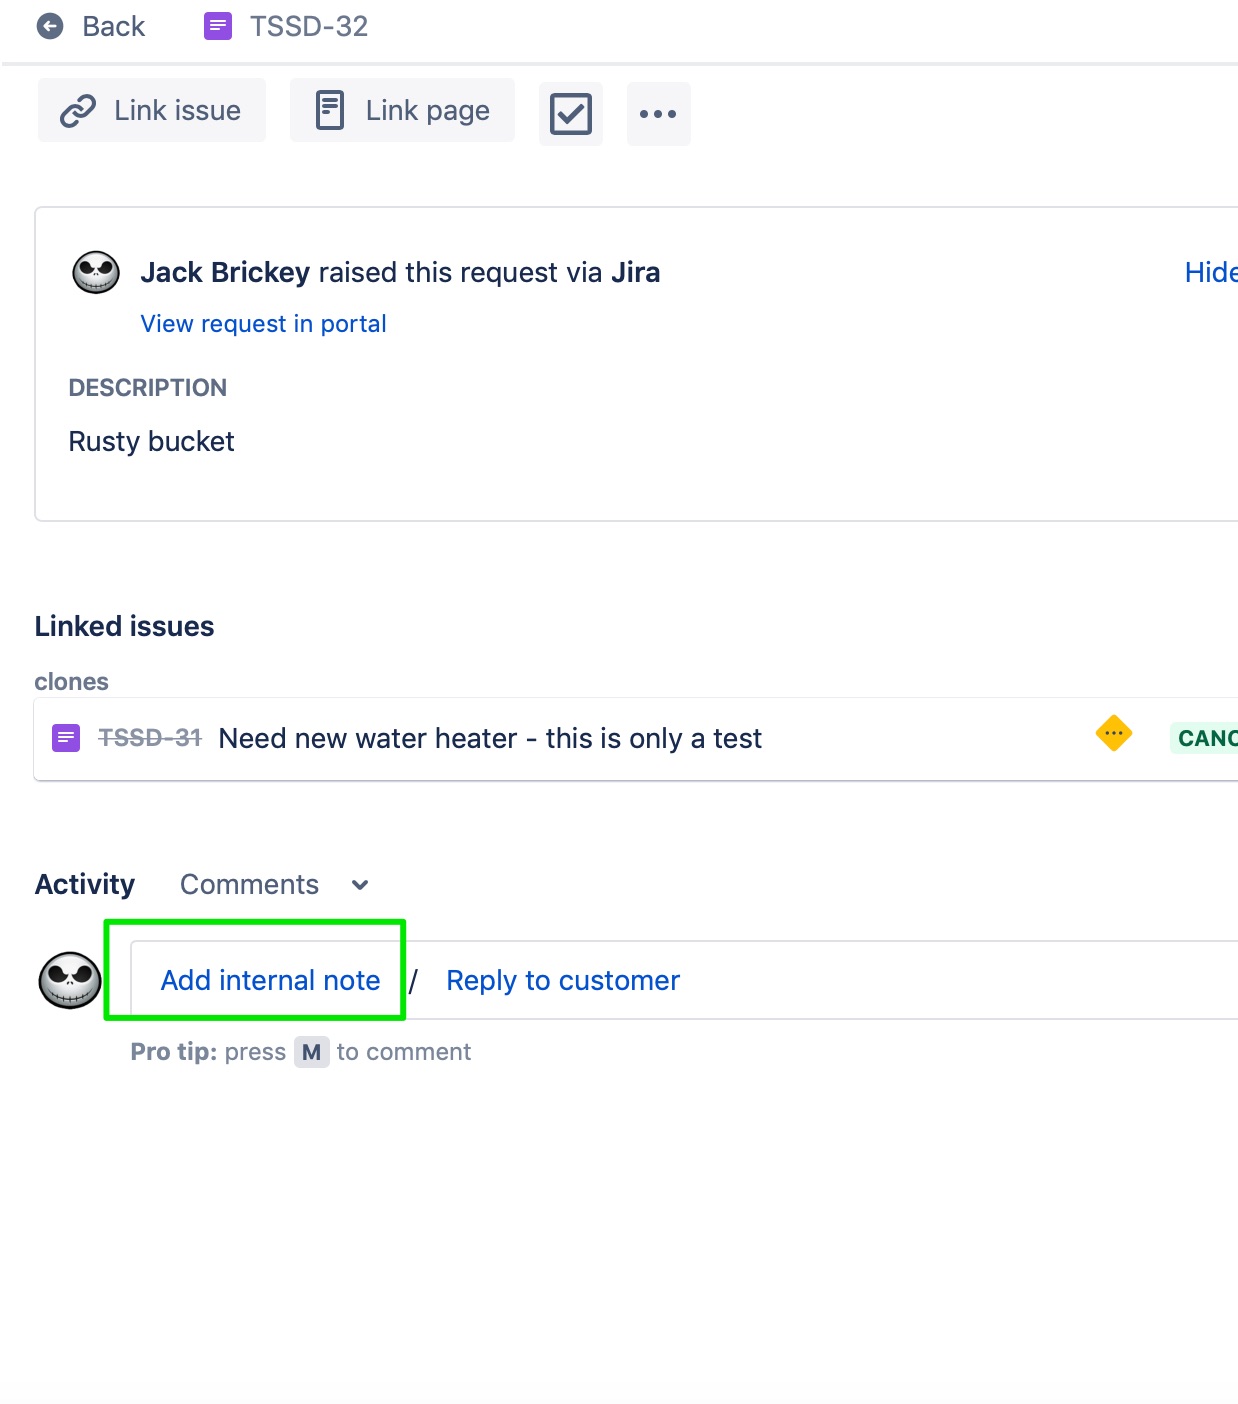Click the checkbox approval toolbar icon
This screenshot has width=1238, height=1404.
point(570,114)
